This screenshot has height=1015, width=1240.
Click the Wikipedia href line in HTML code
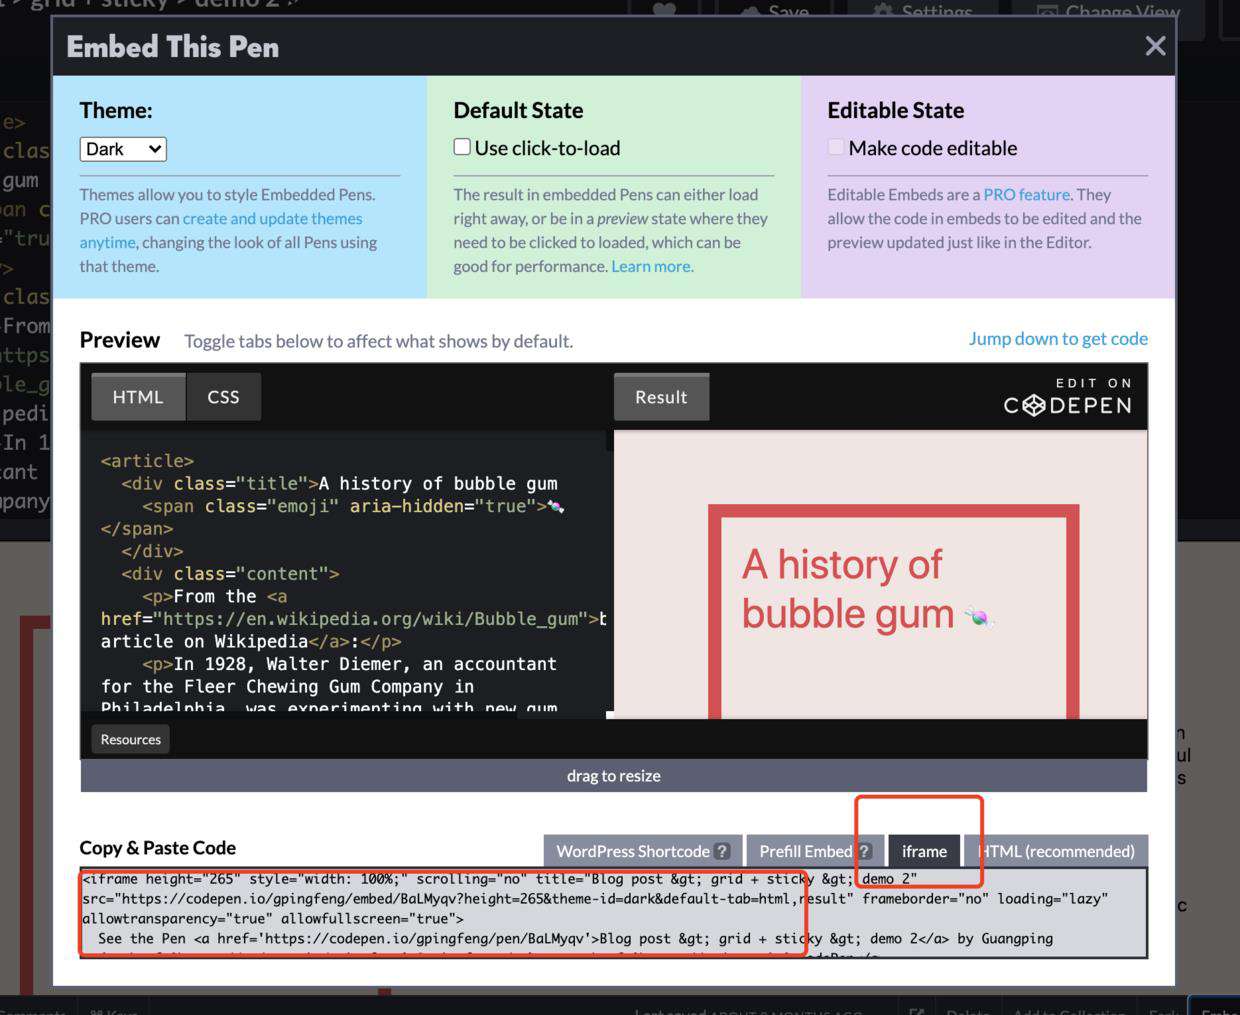(x=353, y=619)
